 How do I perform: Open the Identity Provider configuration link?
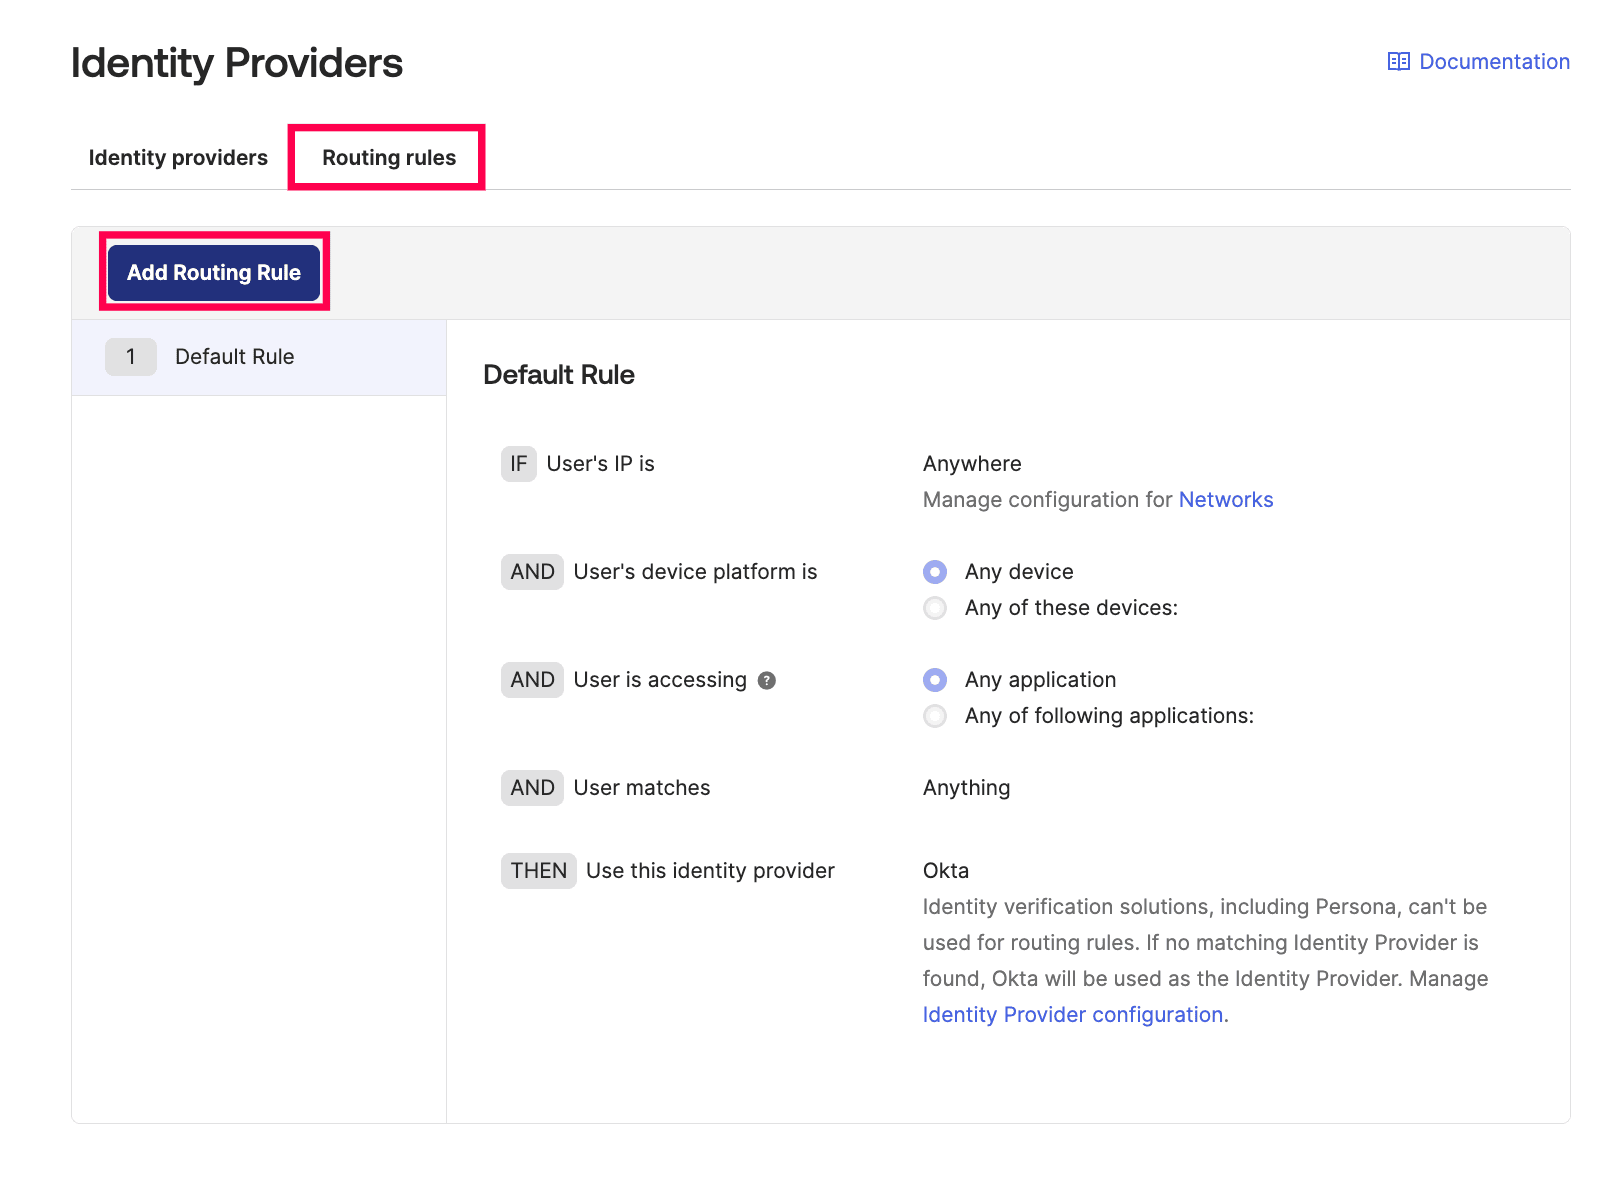point(1072,1014)
